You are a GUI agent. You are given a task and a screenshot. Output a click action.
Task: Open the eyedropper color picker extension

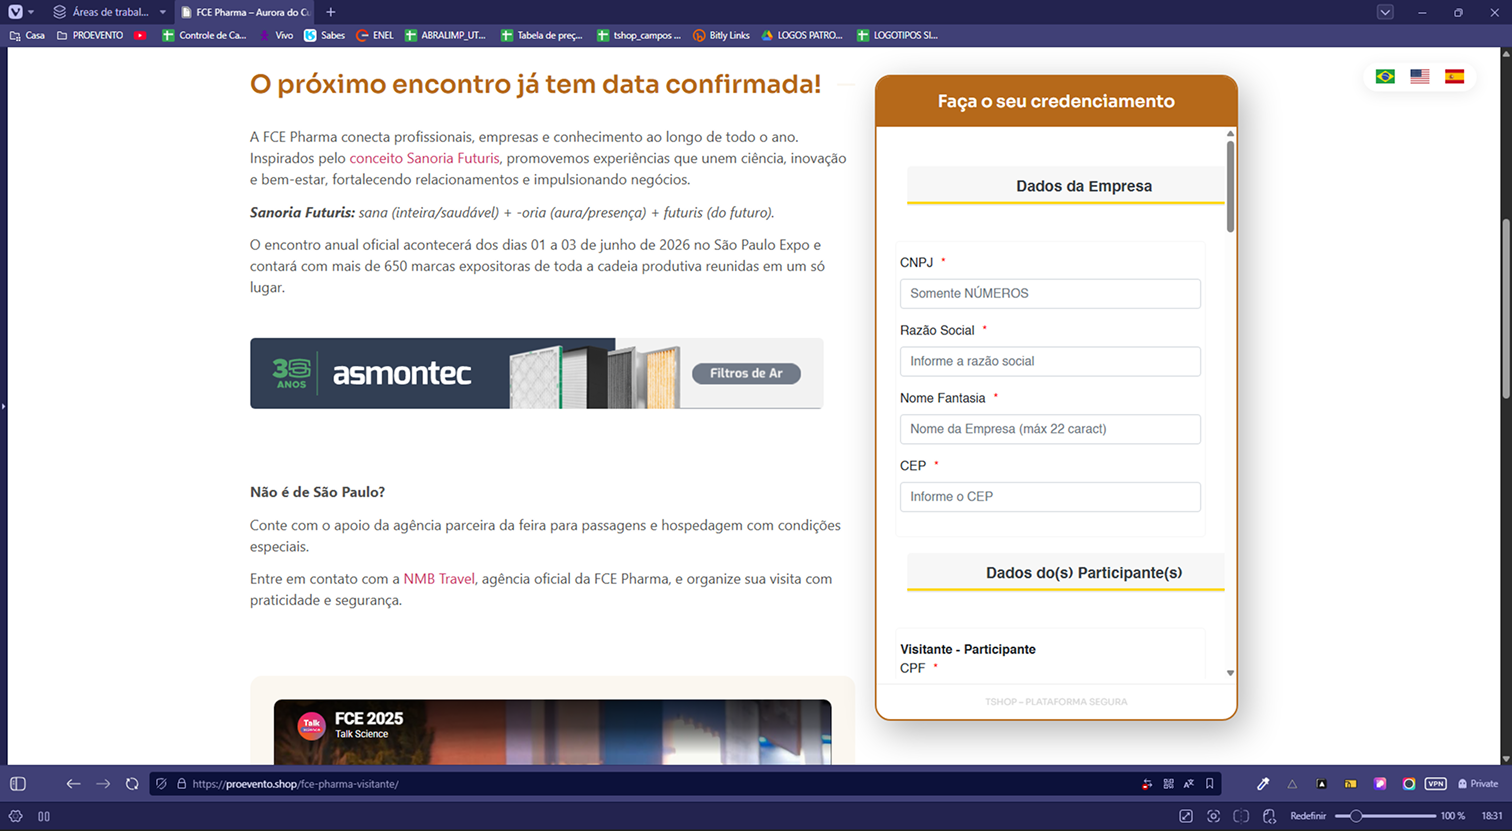[1263, 784]
